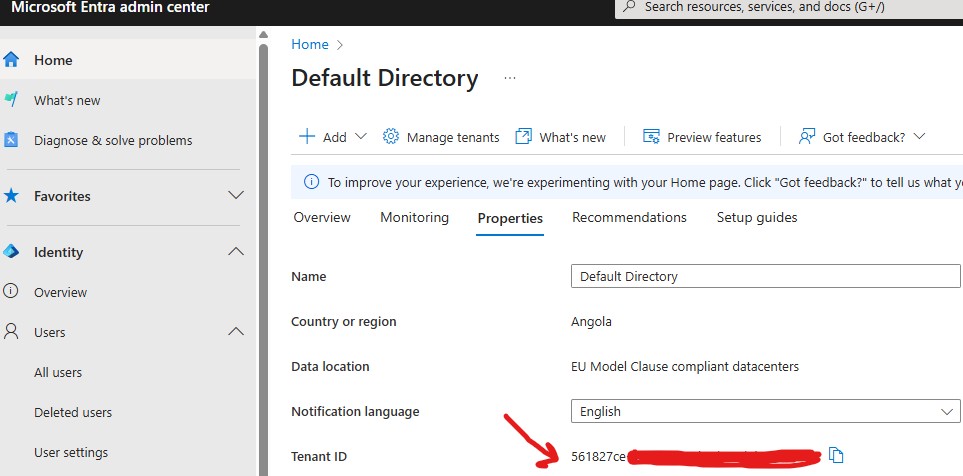Open the Recommendations tab
Viewport: 963px width, 476px height.
coord(630,217)
